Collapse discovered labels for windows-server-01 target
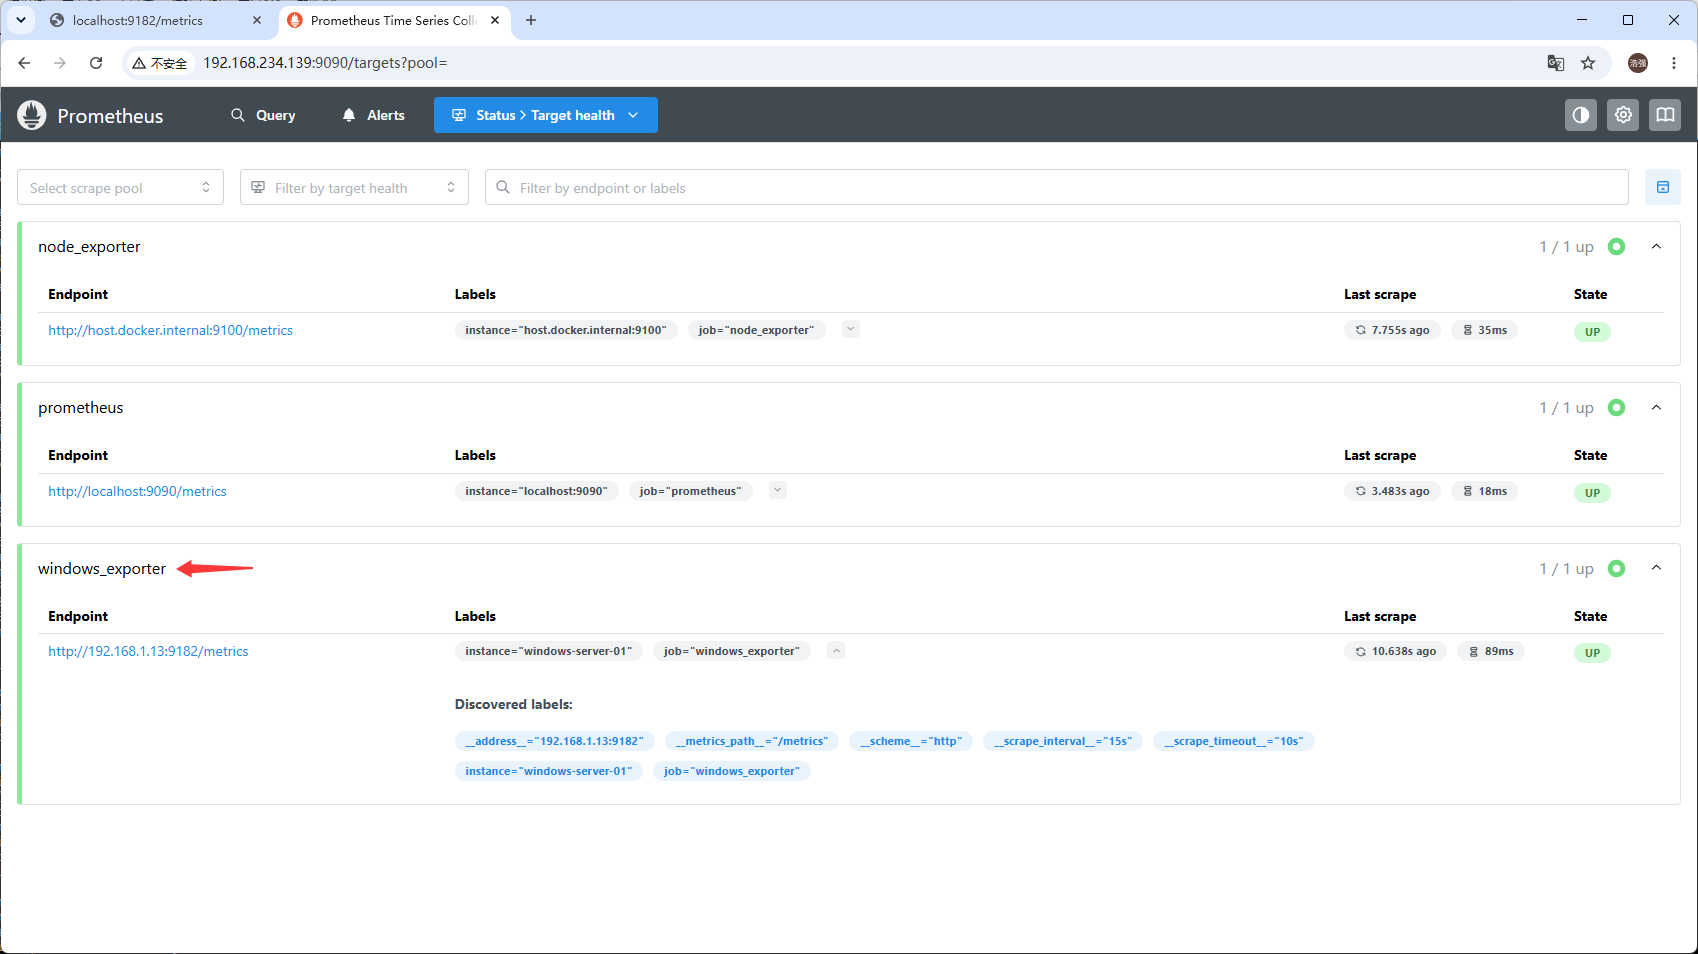1698x954 pixels. 836,650
